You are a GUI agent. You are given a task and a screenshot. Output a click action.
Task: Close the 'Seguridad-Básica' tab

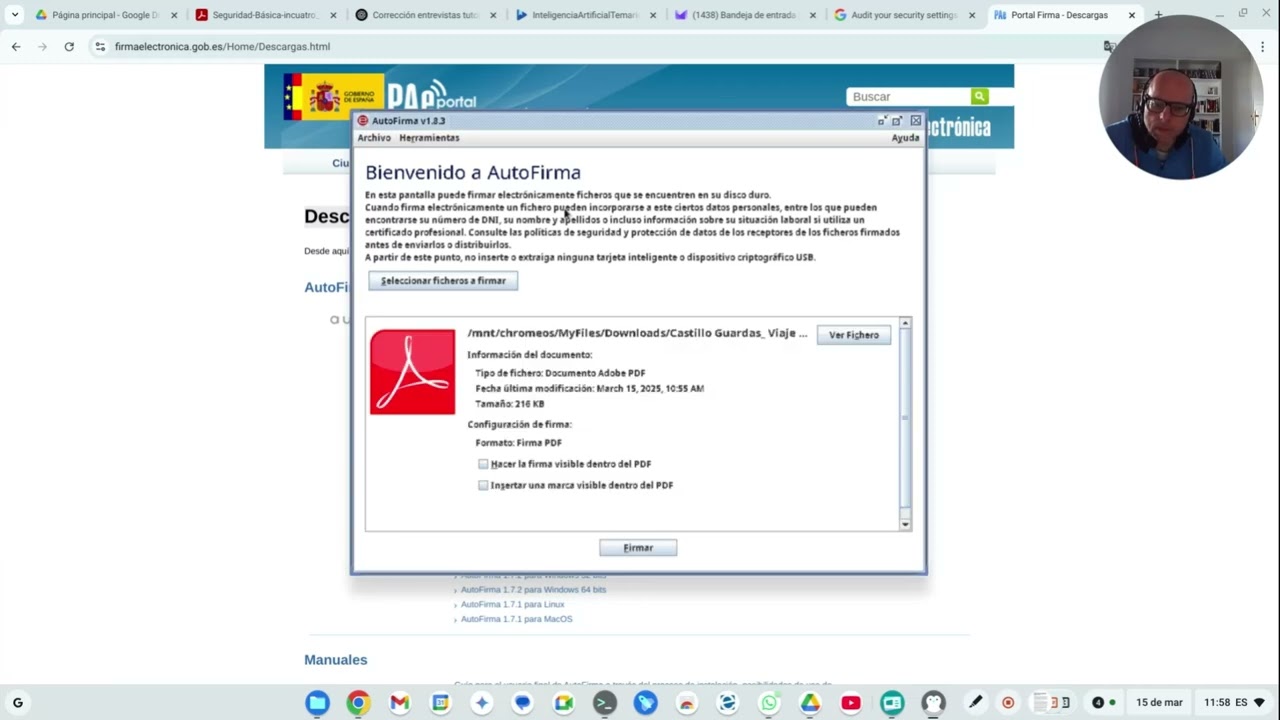334,15
